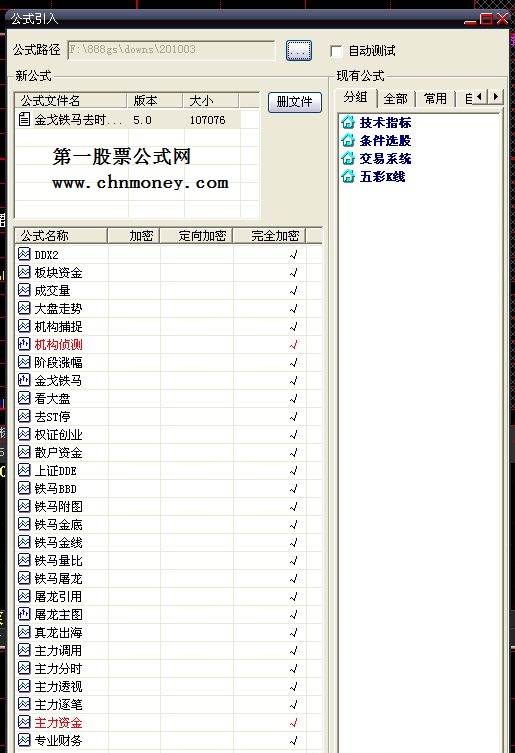Click the icon next to 阶段涨幅
Viewport: 515px width, 753px height.
coord(24,362)
